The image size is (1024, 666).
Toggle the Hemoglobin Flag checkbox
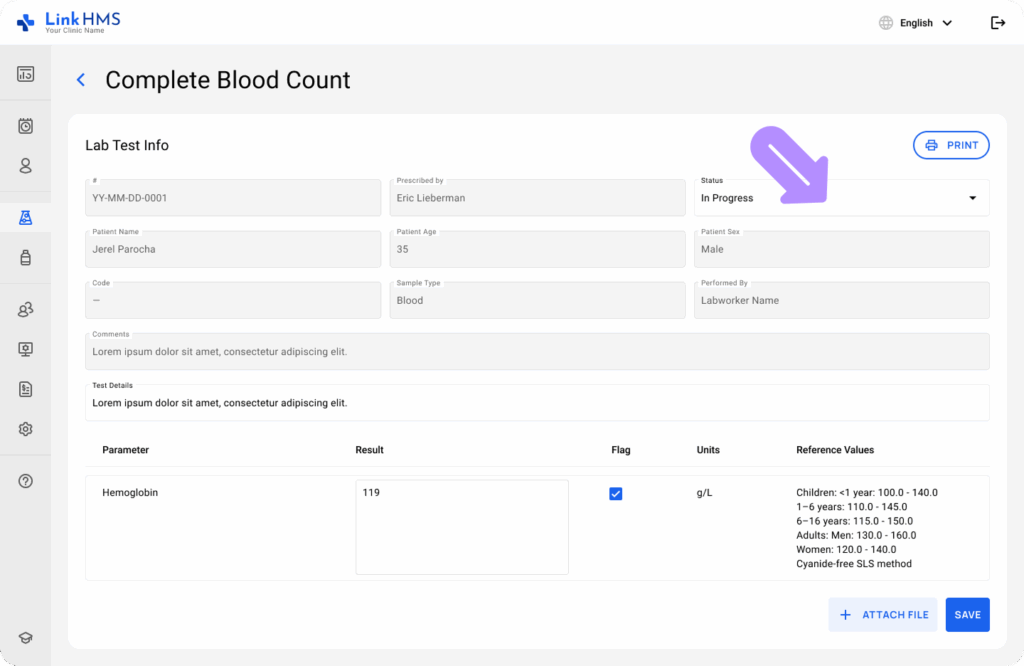[616, 494]
